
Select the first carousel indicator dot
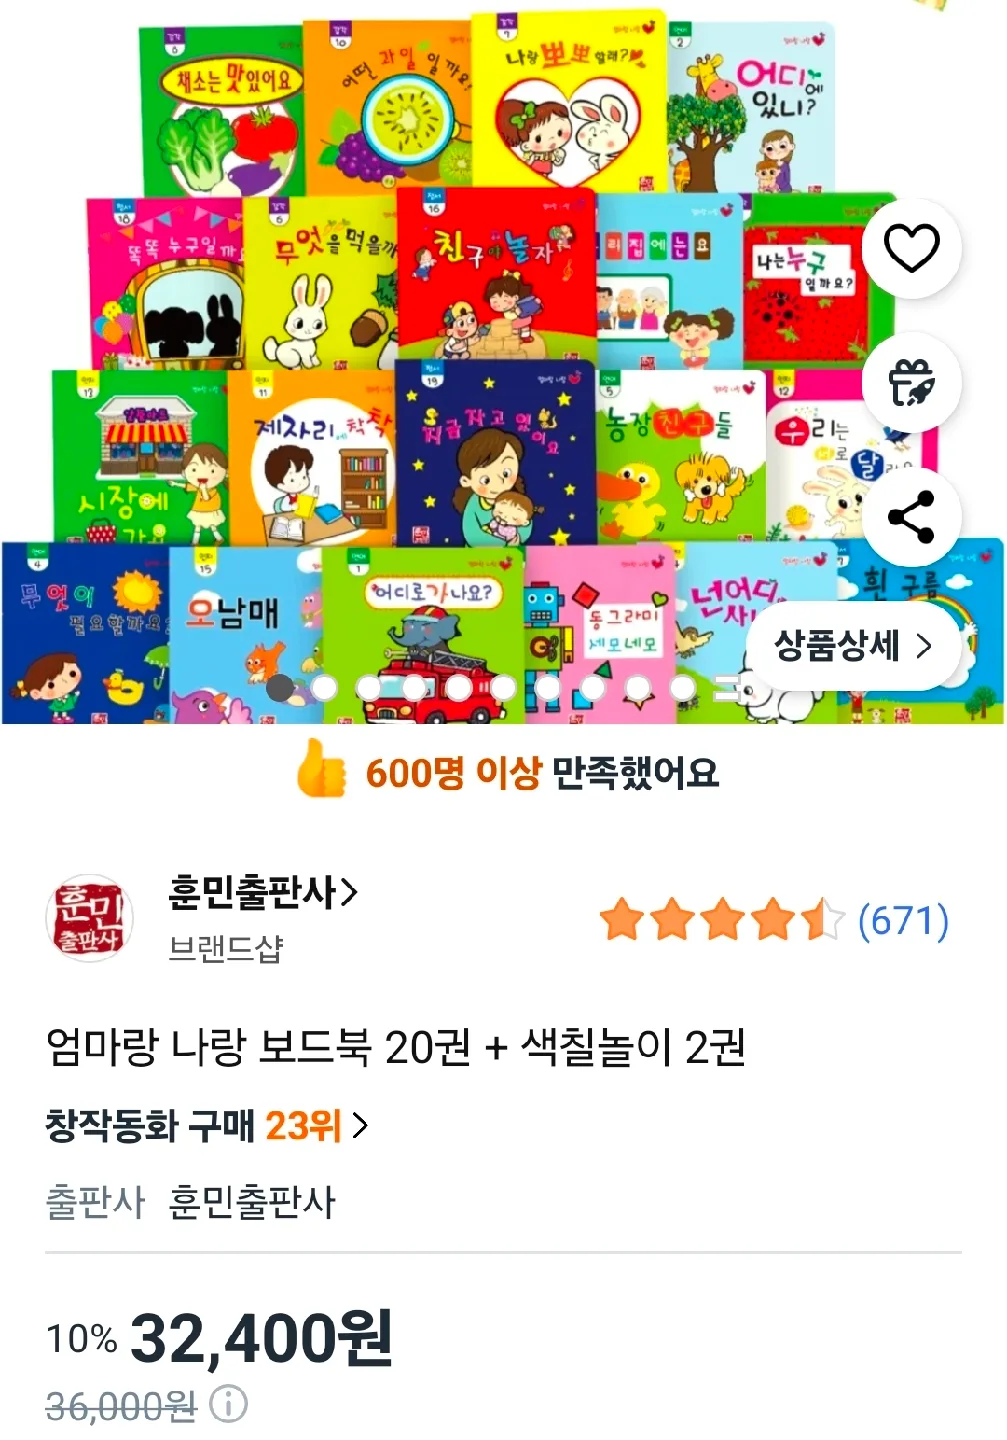tap(280, 688)
